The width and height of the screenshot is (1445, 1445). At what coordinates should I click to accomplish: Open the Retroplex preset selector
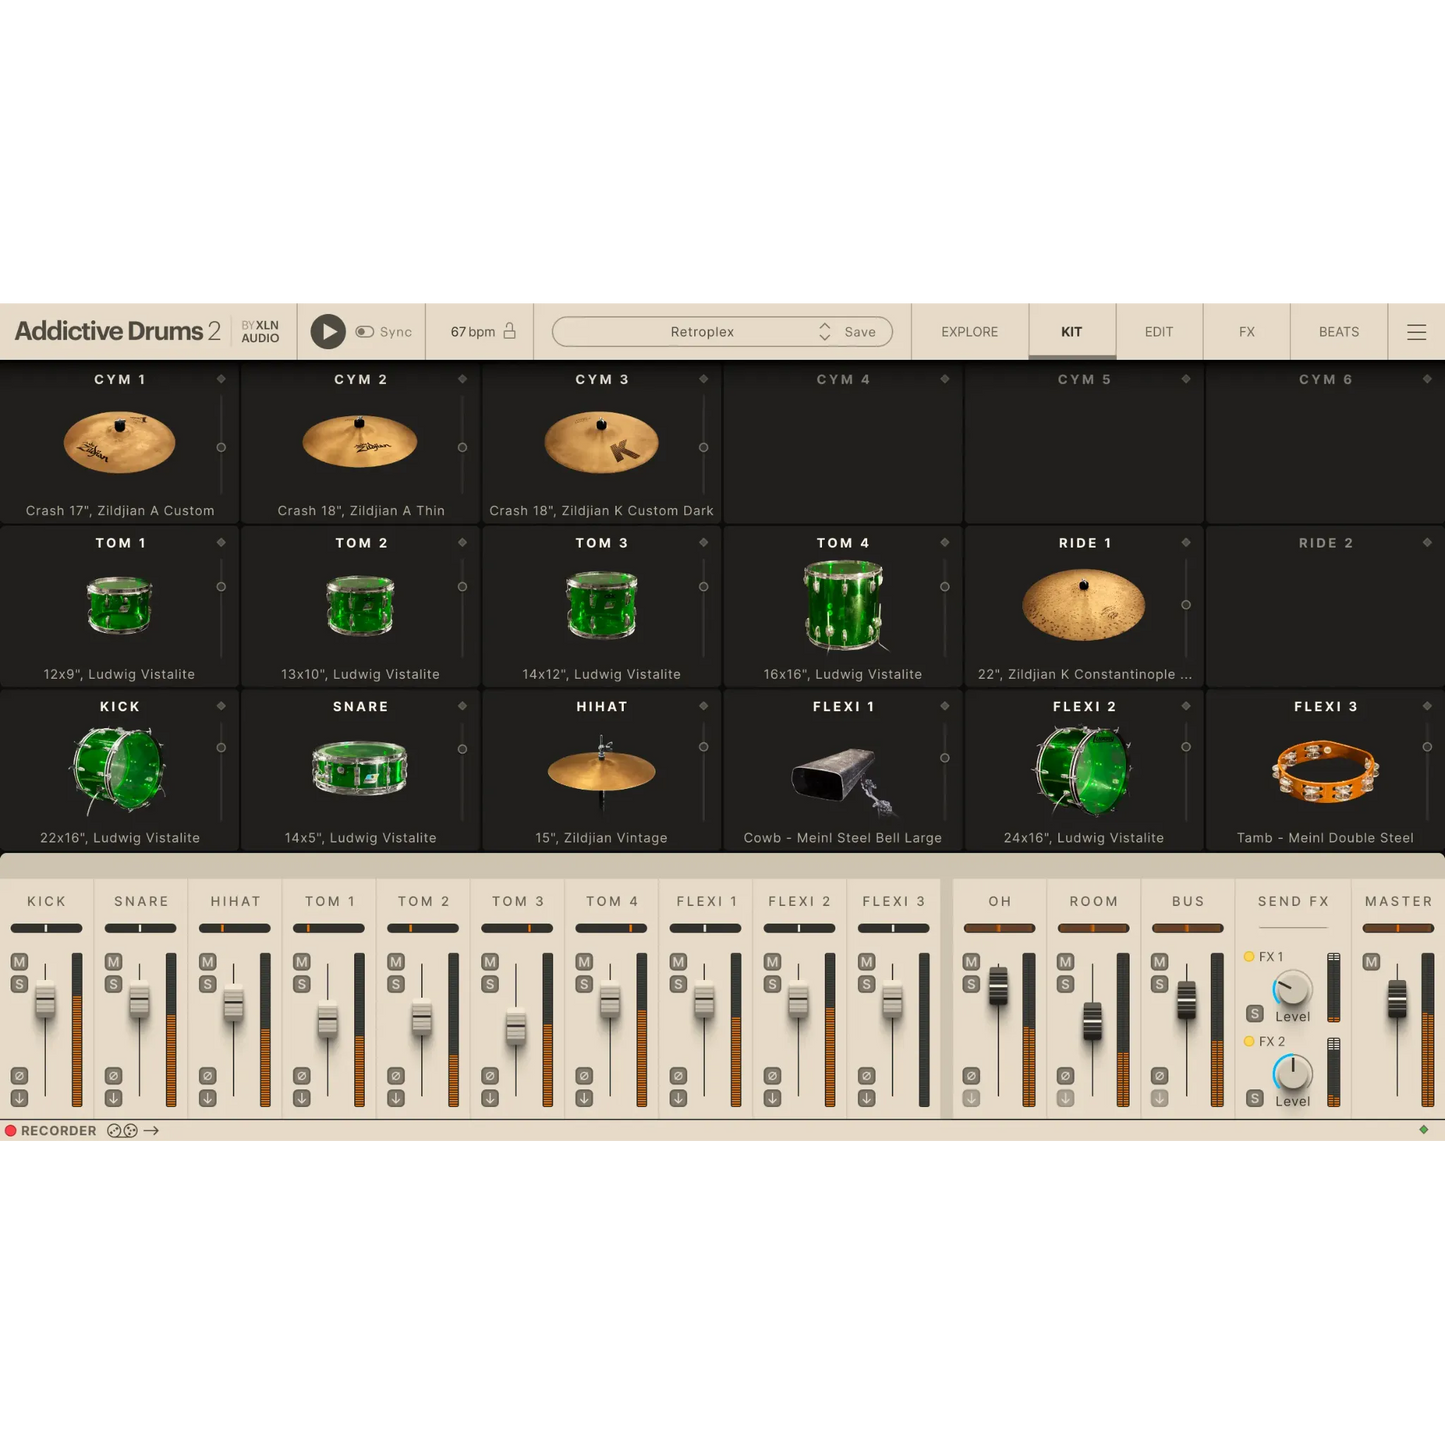(x=703, y=331)
